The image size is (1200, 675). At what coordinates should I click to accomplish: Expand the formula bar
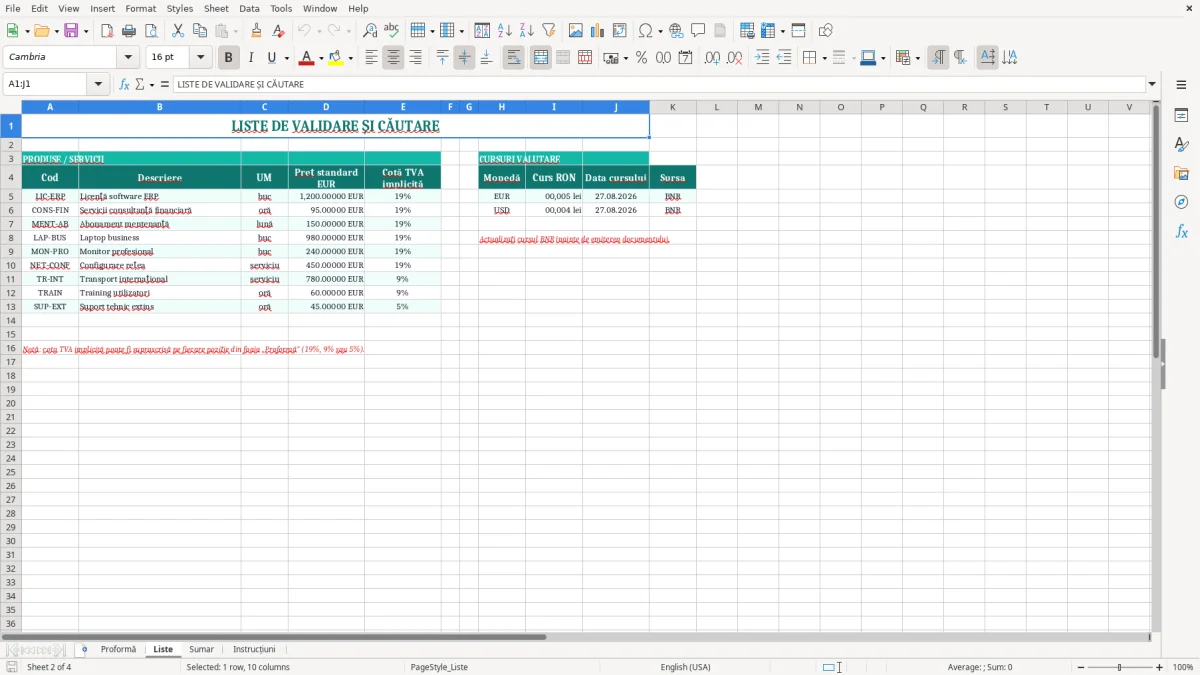click(1152, 85)
